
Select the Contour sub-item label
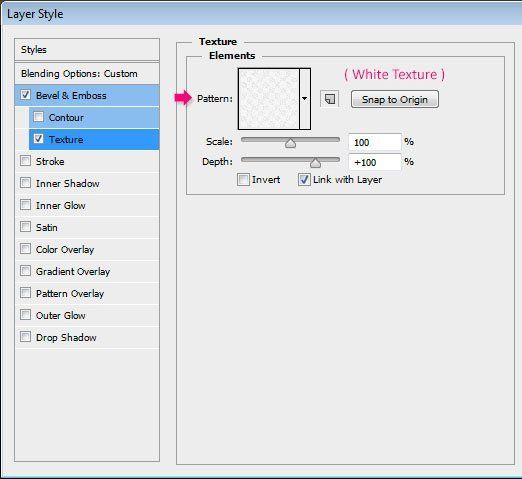pos(66,118)
